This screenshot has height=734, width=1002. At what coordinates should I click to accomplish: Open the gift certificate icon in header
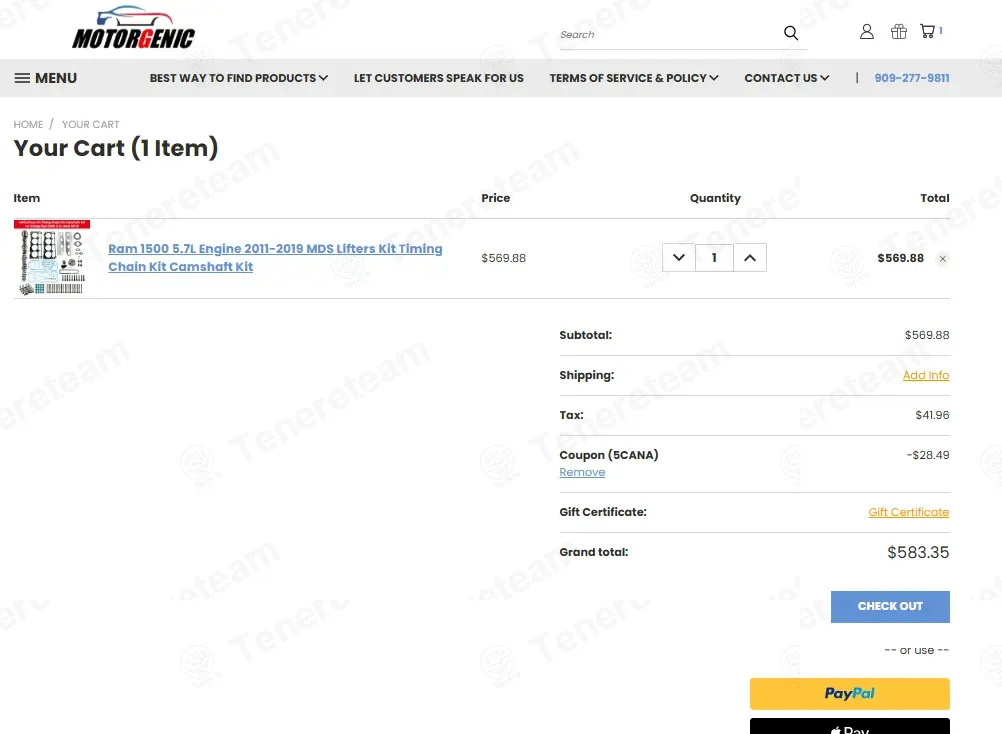tap(898, 31)
